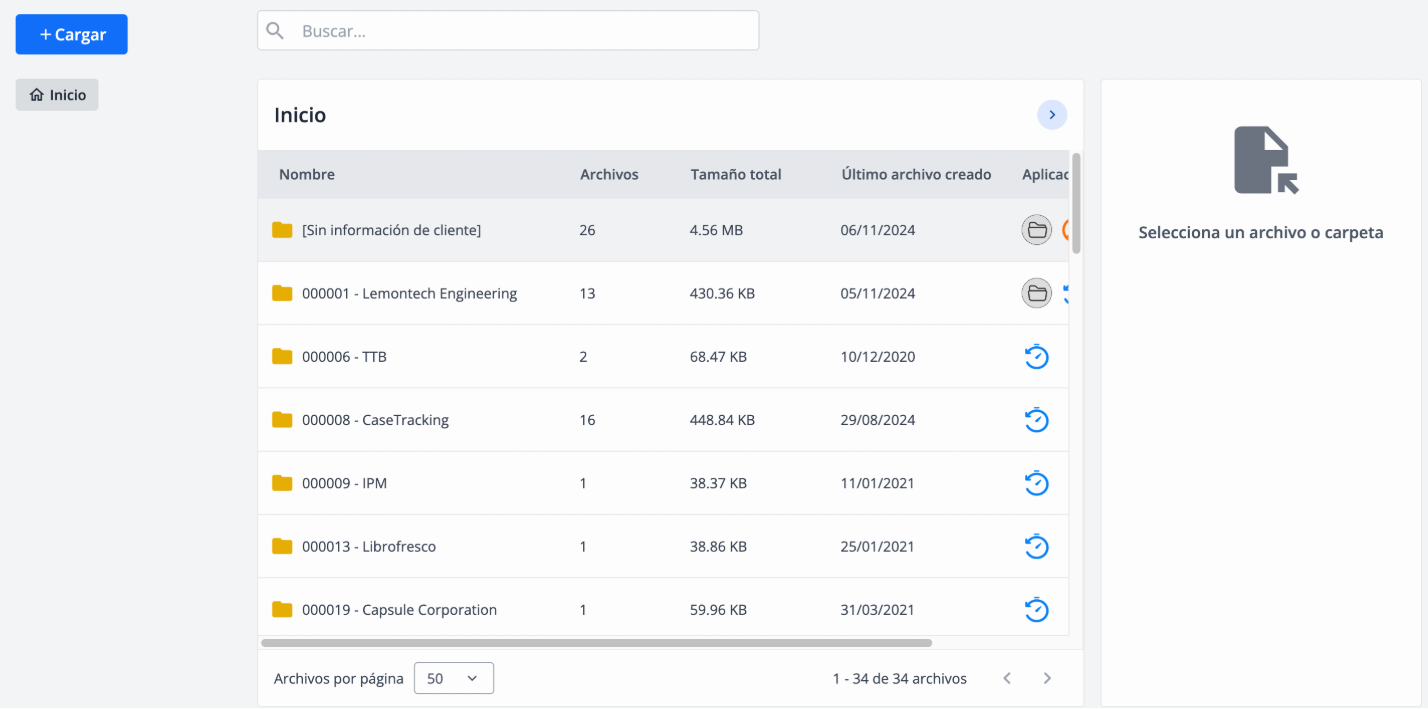Expand the panel with the chevron next to Inicio
The width and height of the screenshot is (1428, 709).
click(1052, 115)
